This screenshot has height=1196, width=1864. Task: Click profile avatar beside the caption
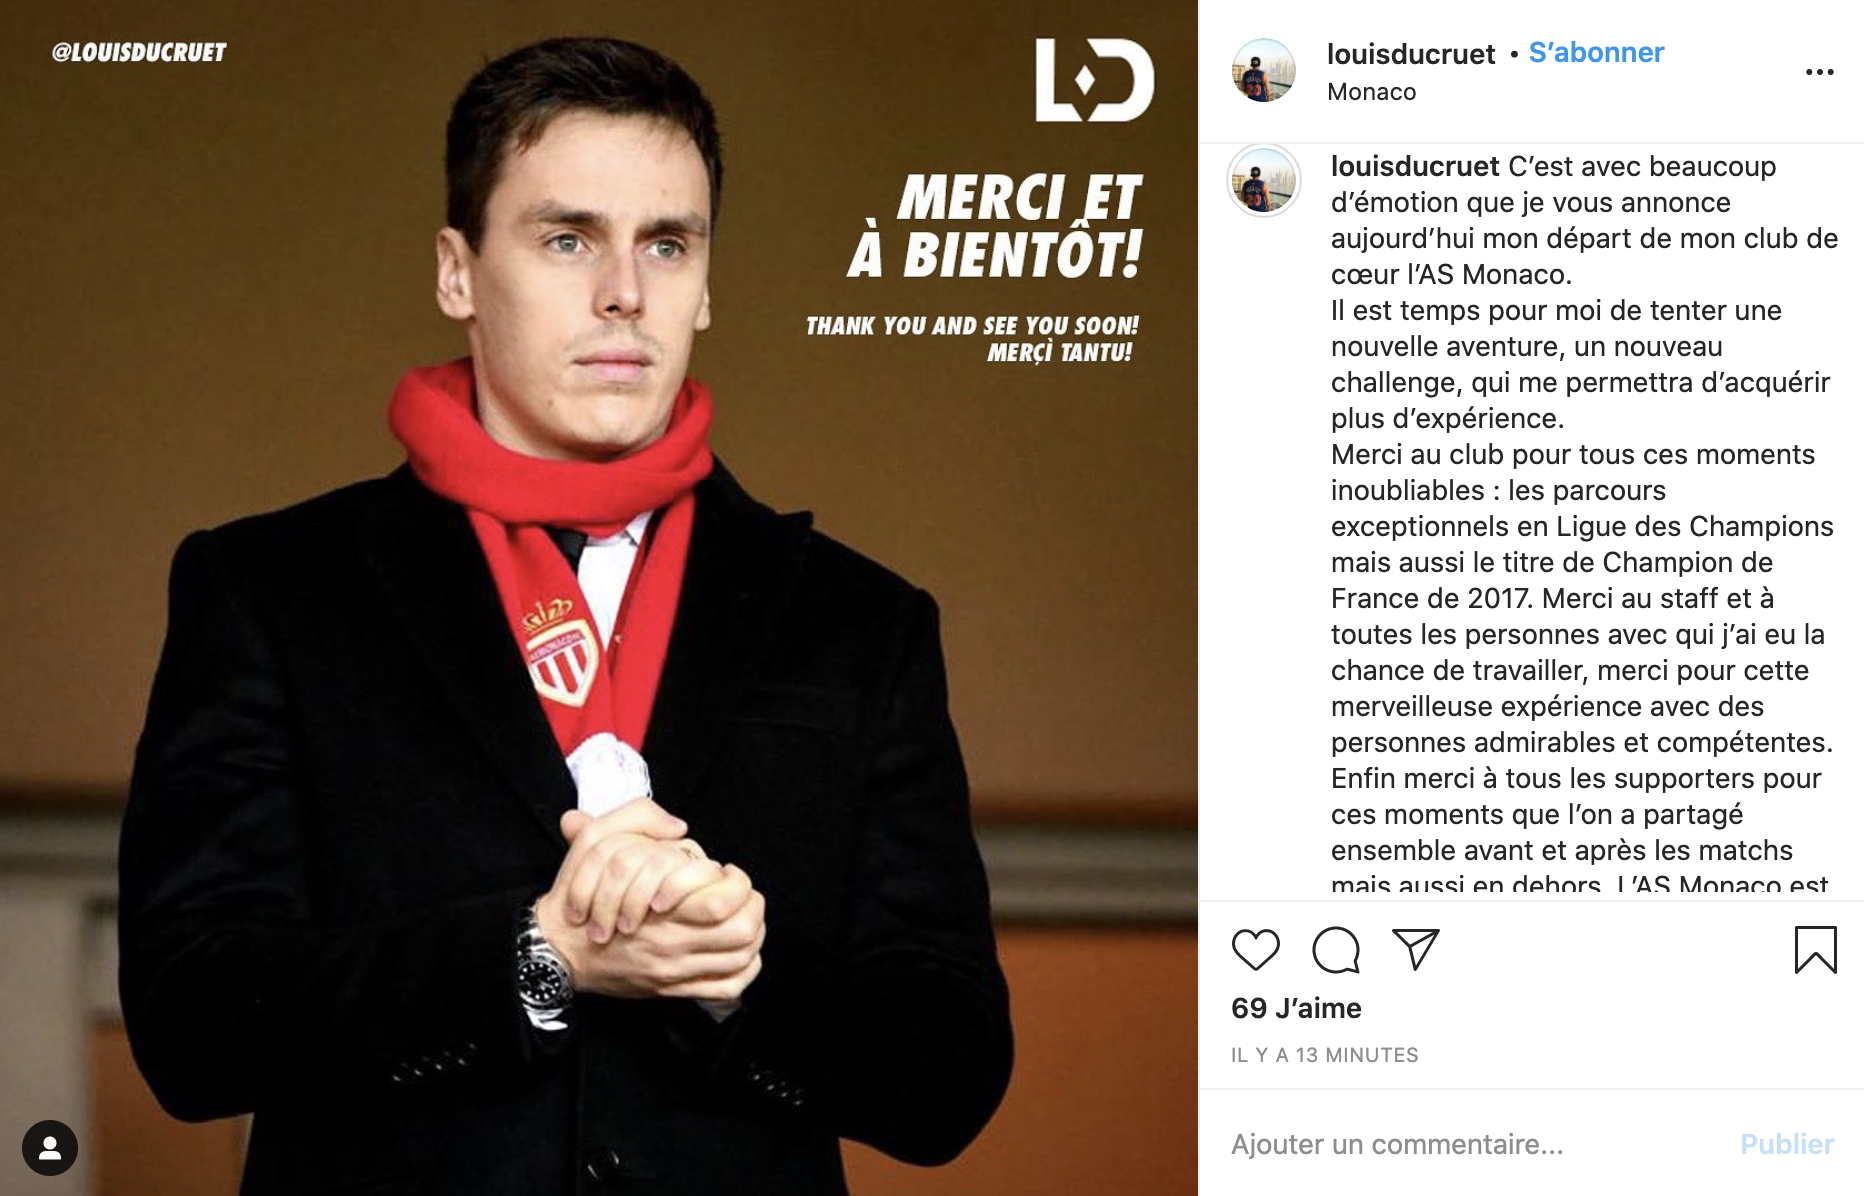[1264, 181]
